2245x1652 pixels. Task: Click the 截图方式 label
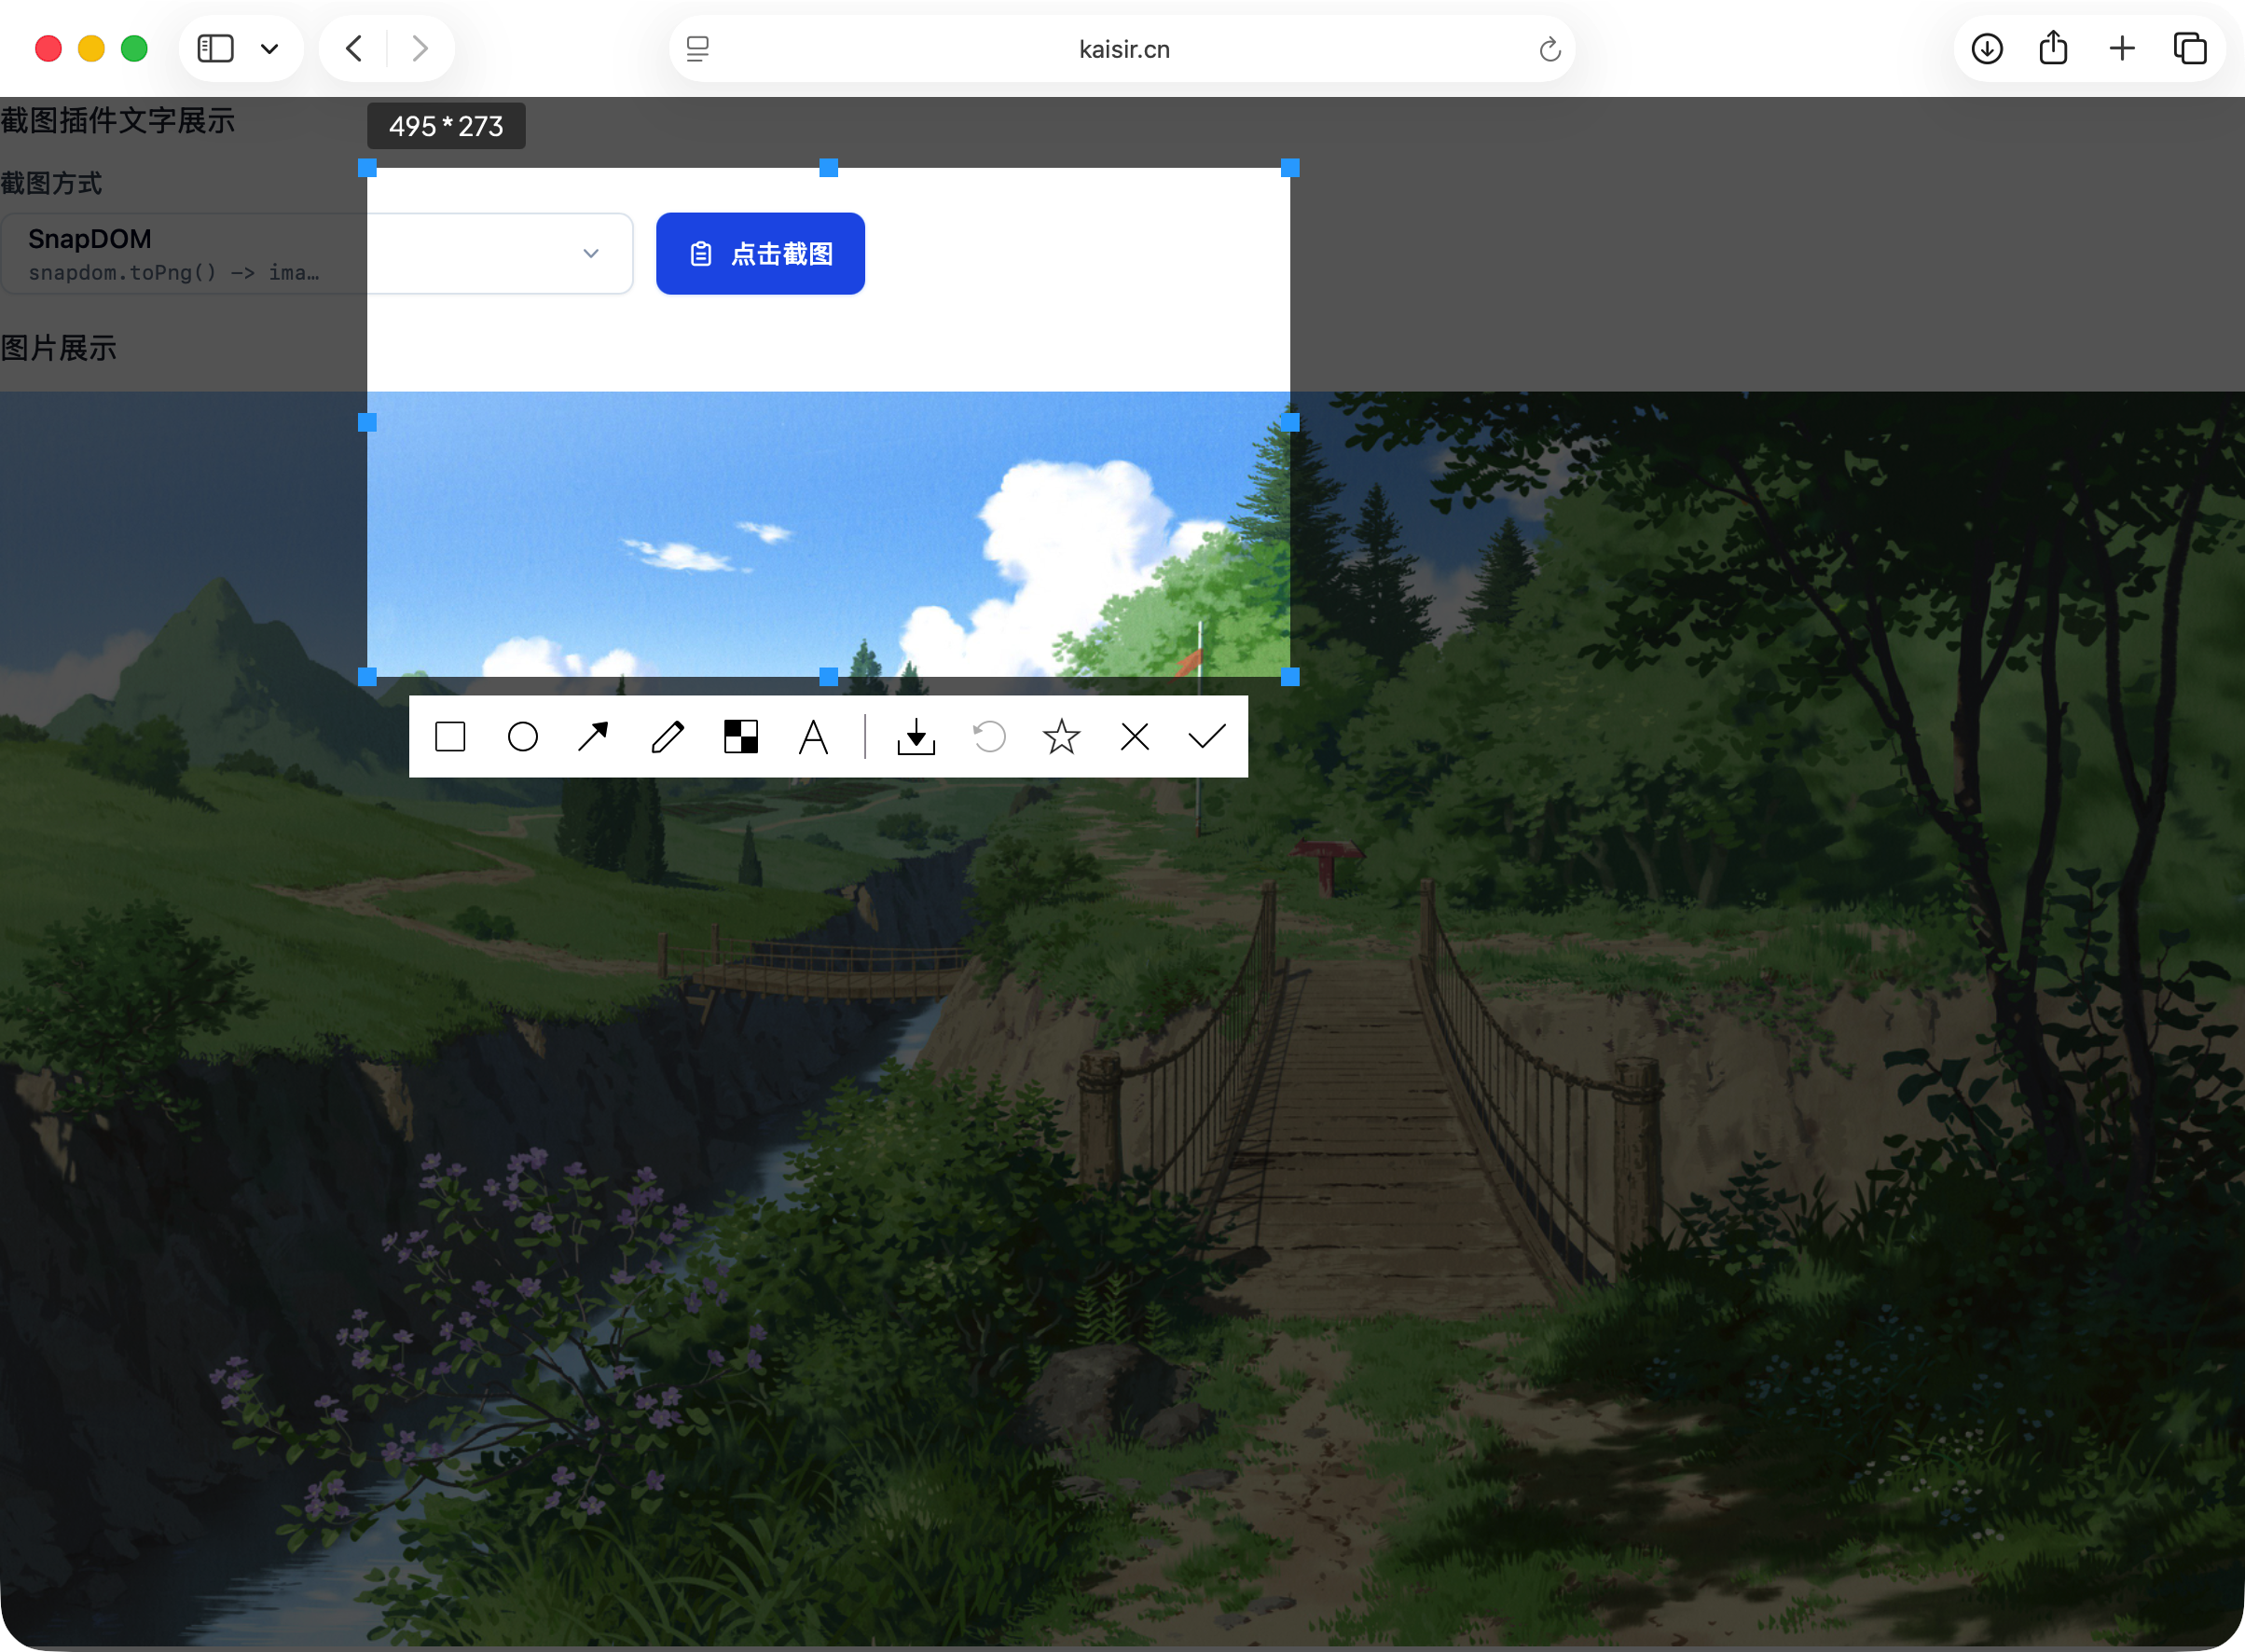coord(51,184)
